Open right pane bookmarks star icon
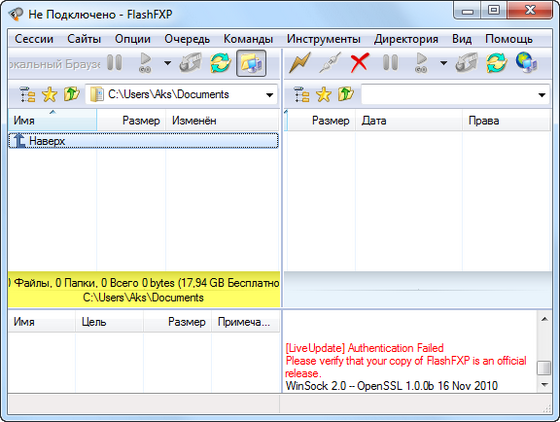Viewport: 560px width, 422px height. 324,95
